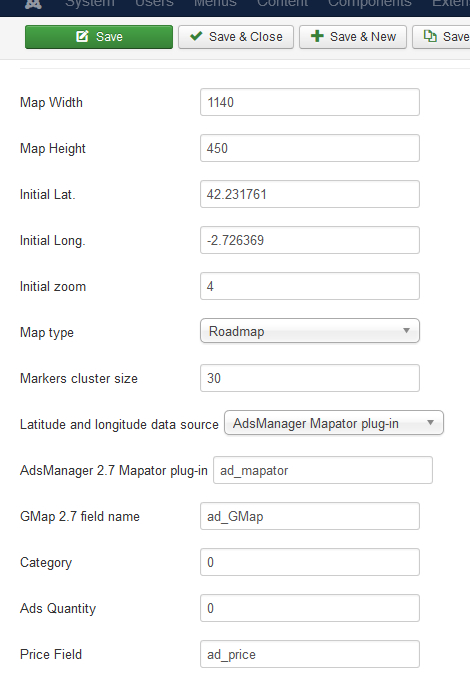Expand the Map type dropdown
This screenshot has height=678, width=470.
(x=310, y=331)
